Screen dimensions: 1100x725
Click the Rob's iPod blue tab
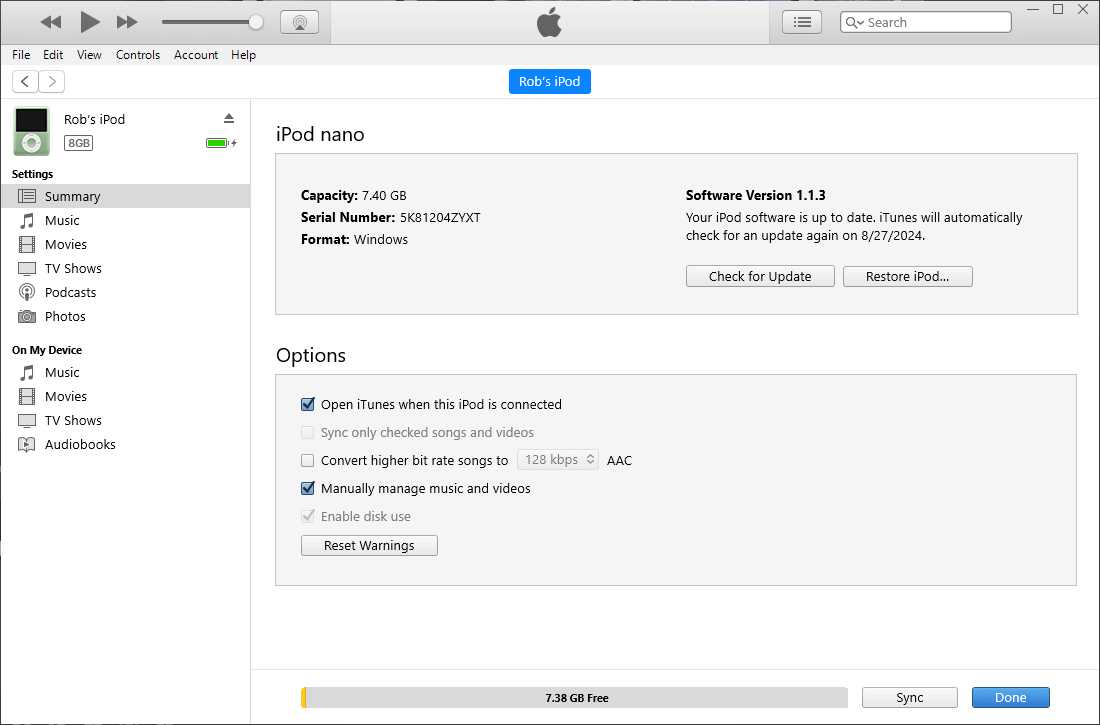(x=549, y=81)
